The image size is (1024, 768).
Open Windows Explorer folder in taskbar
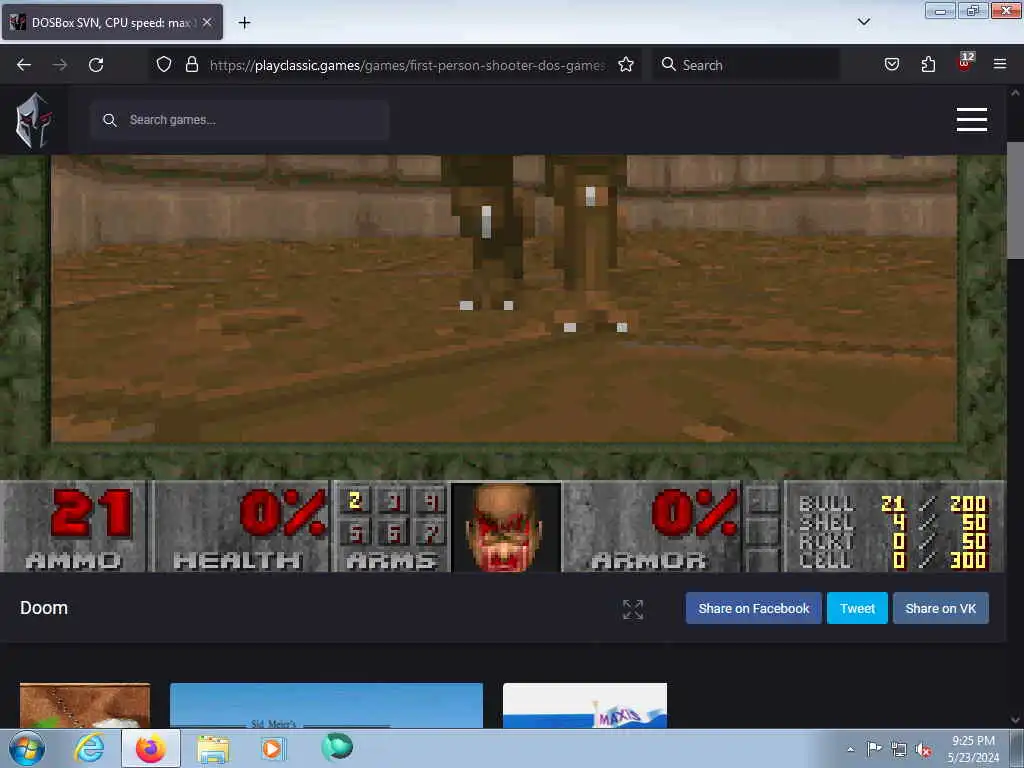[x=214, y=750]
